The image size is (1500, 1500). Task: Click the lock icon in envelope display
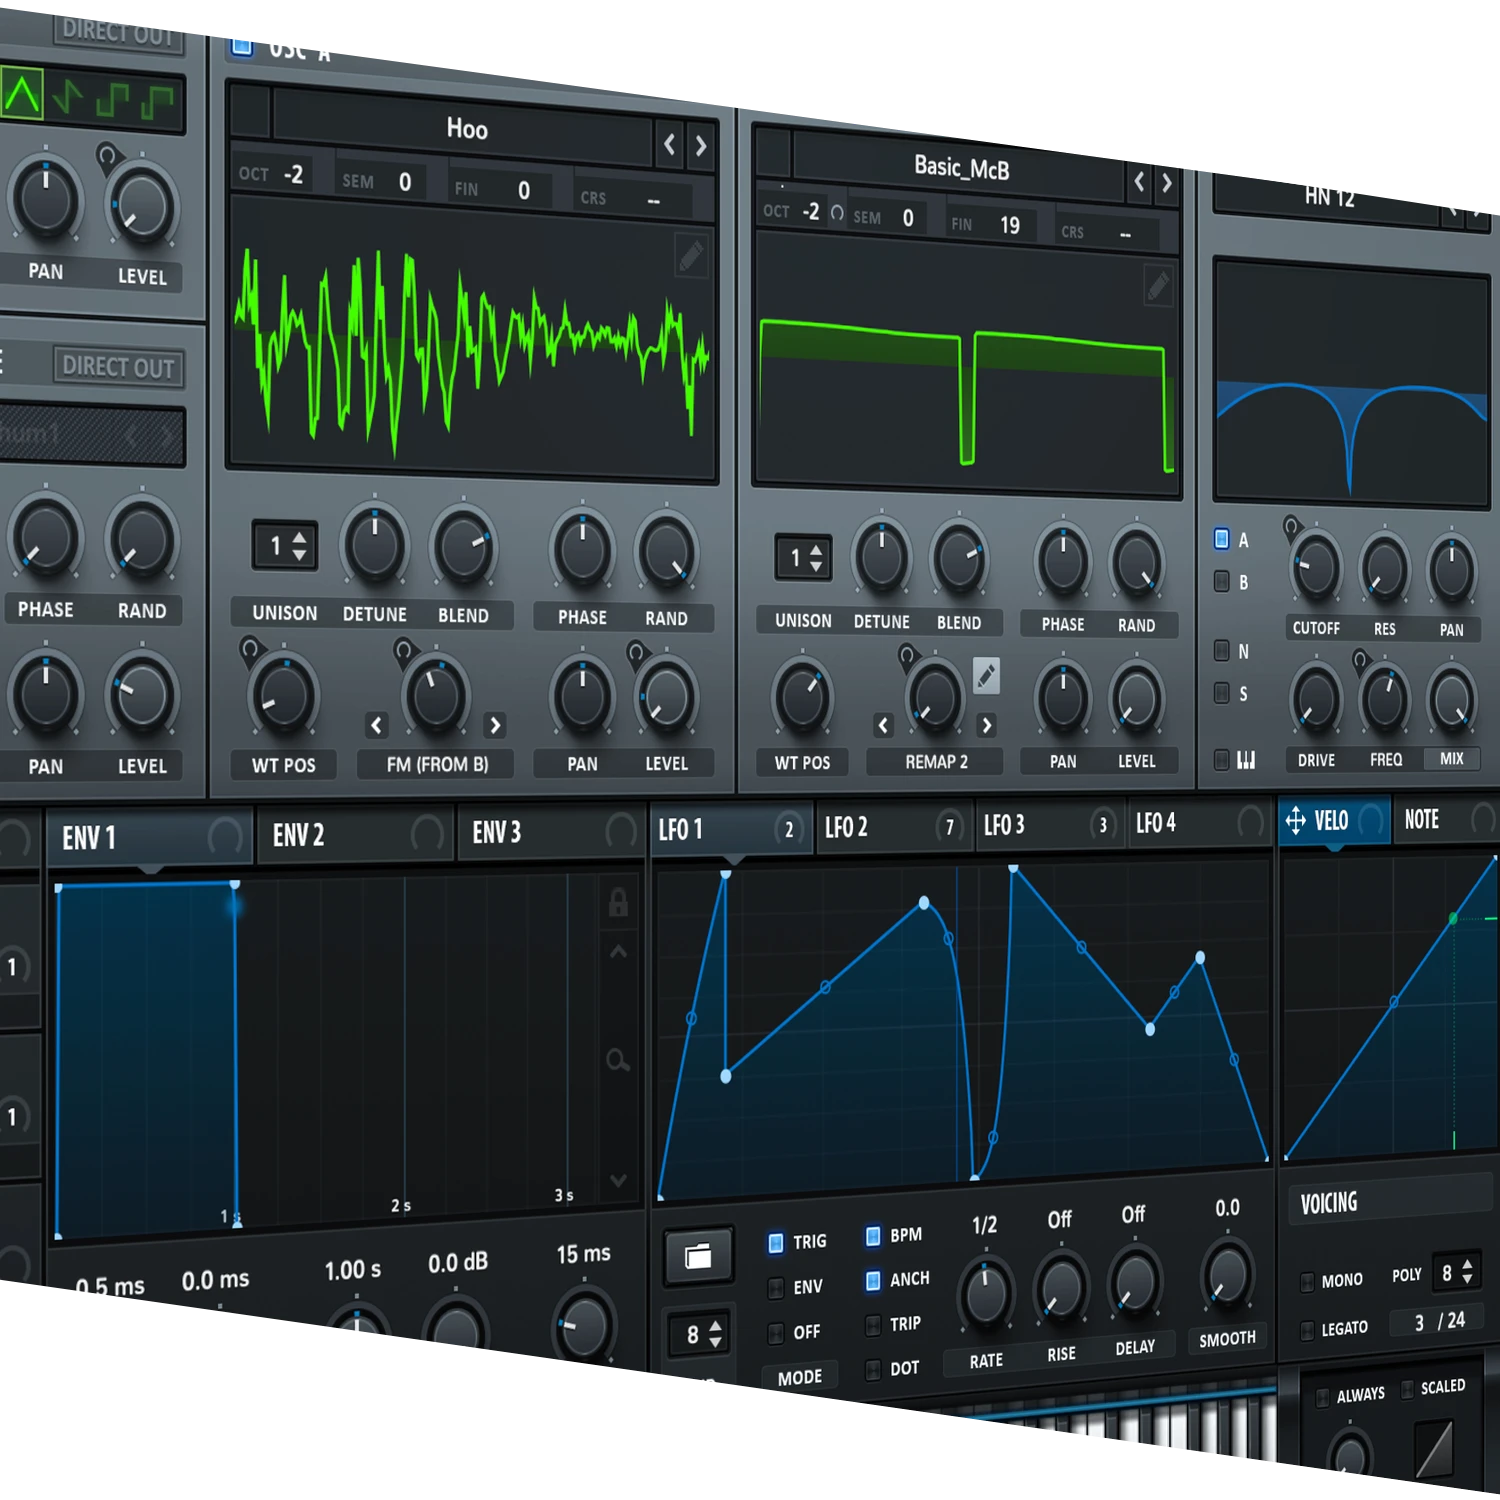tap(618, 904)
